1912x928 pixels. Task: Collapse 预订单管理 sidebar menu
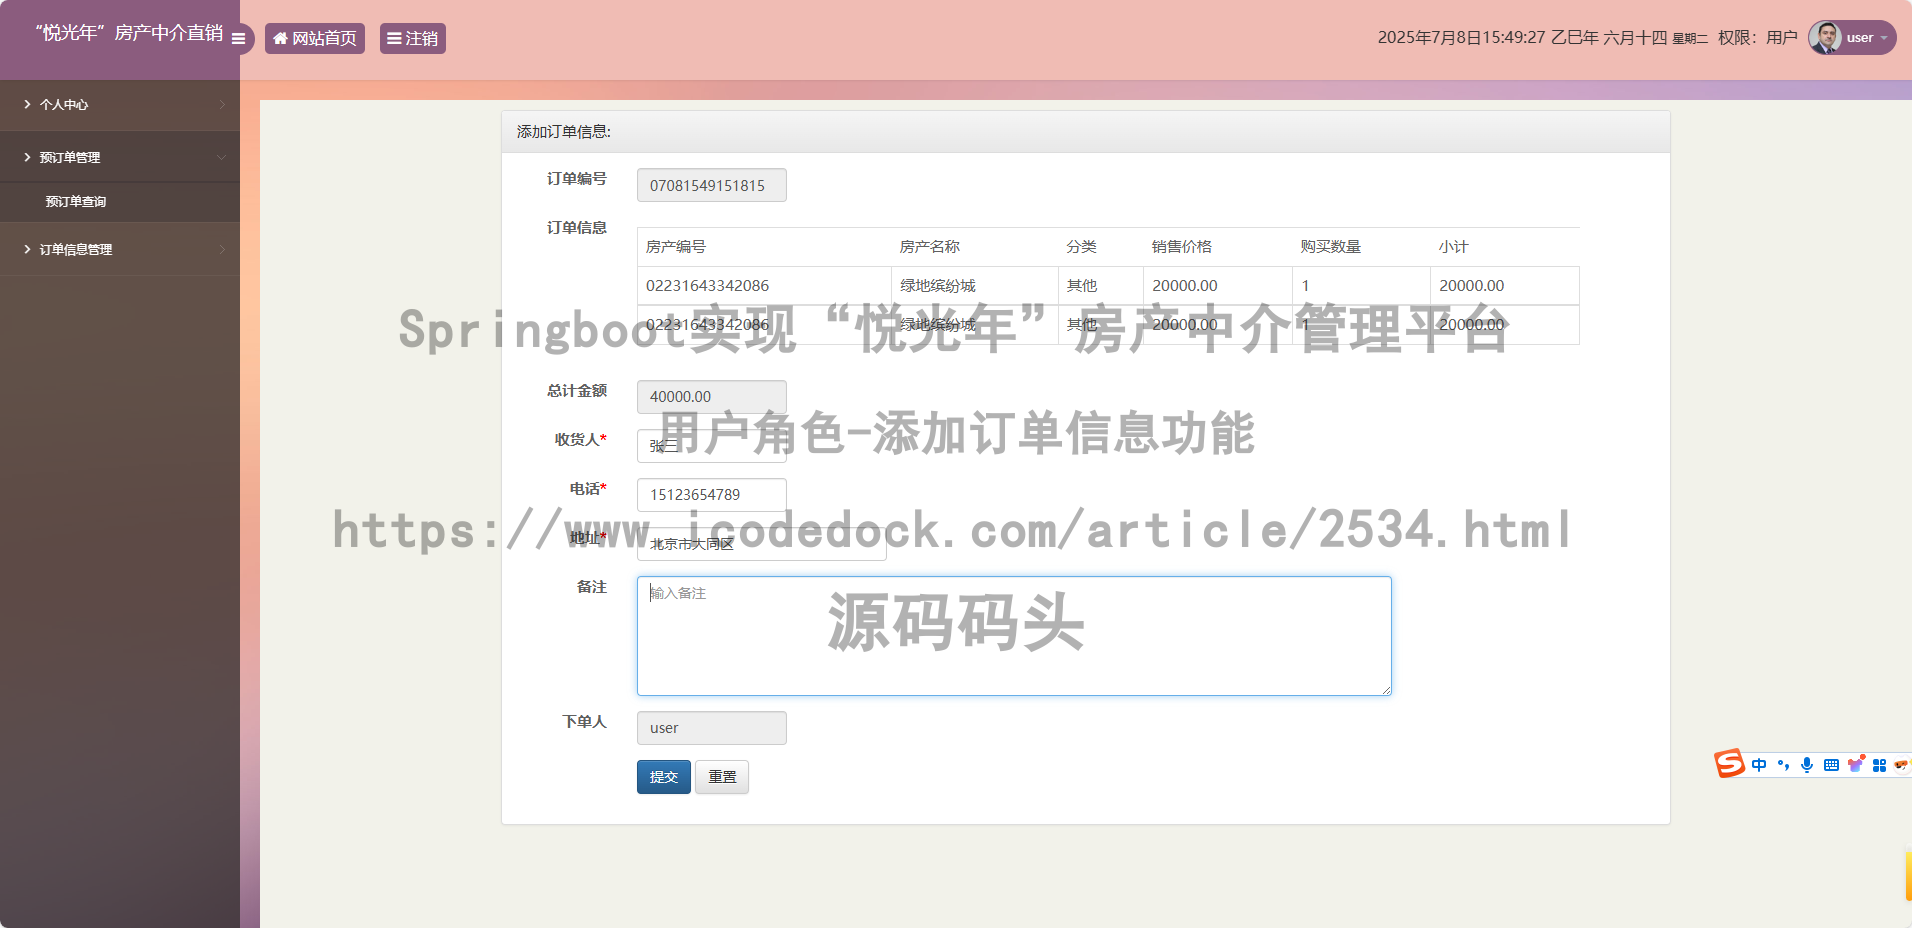(120, 157)
